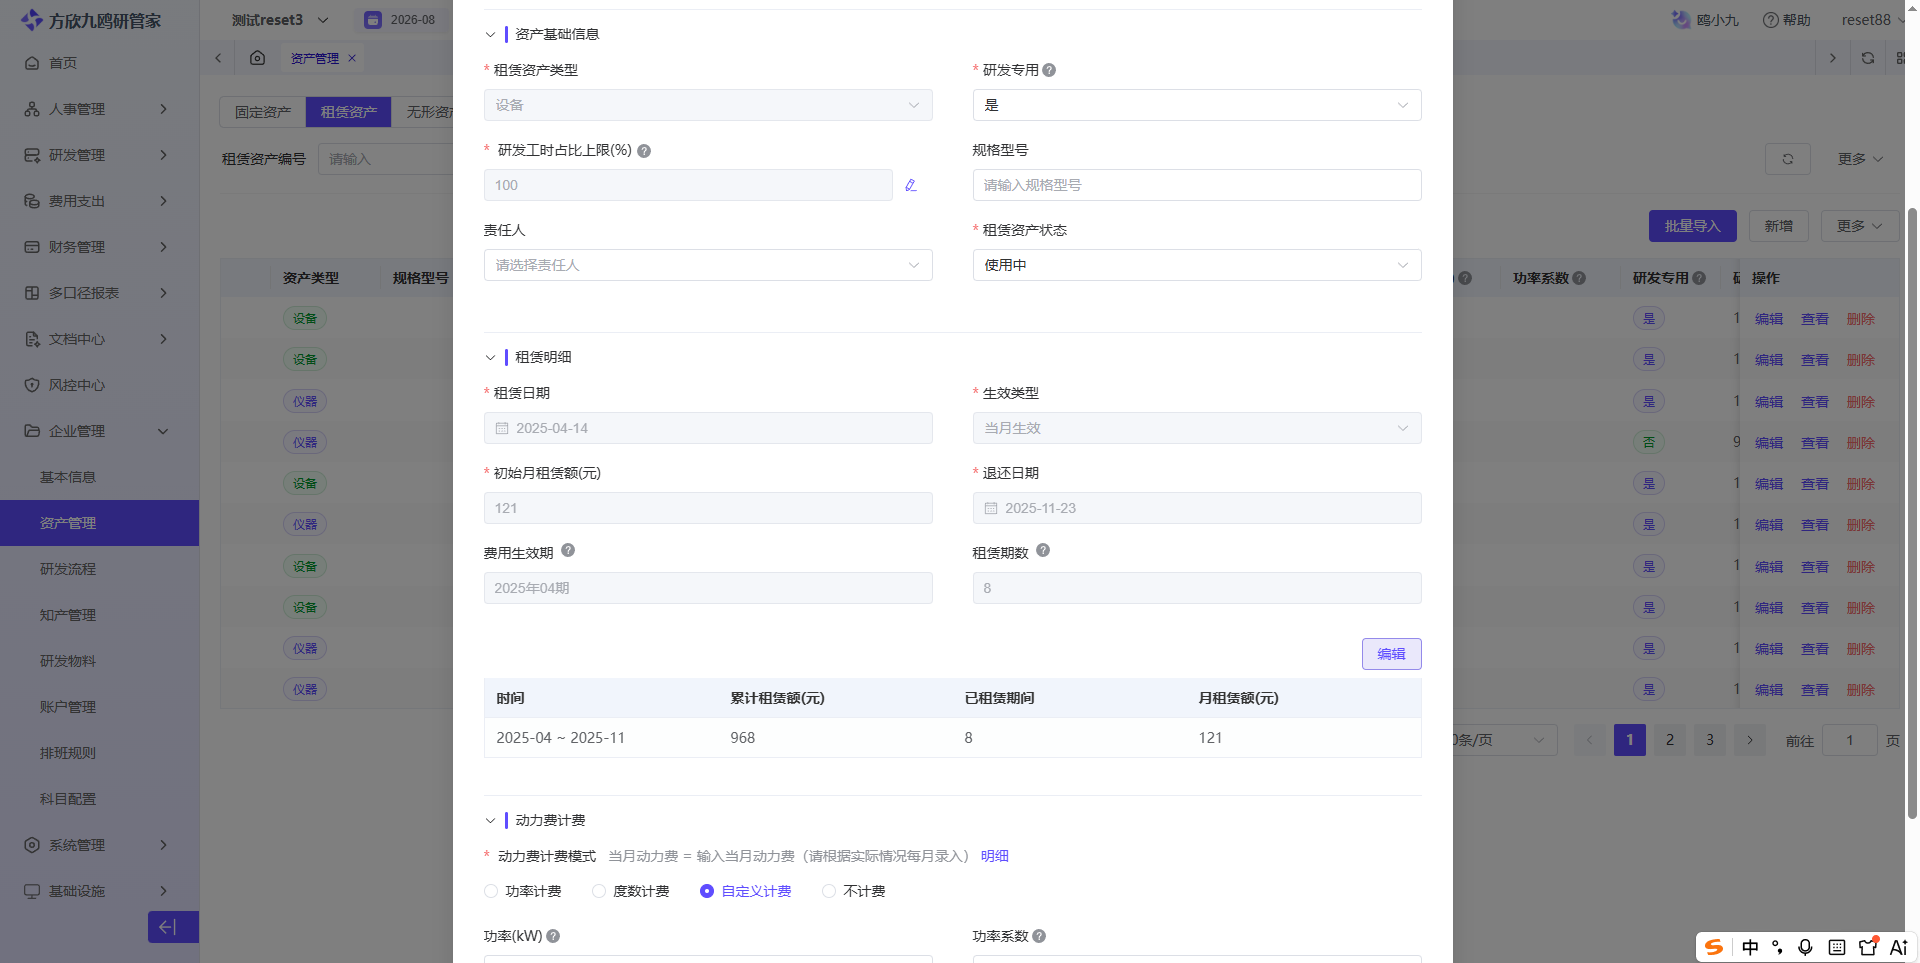This screenshot has height=963, width=1920.
Task: Select the 不计费 radio option
Action: pos(829,891)
